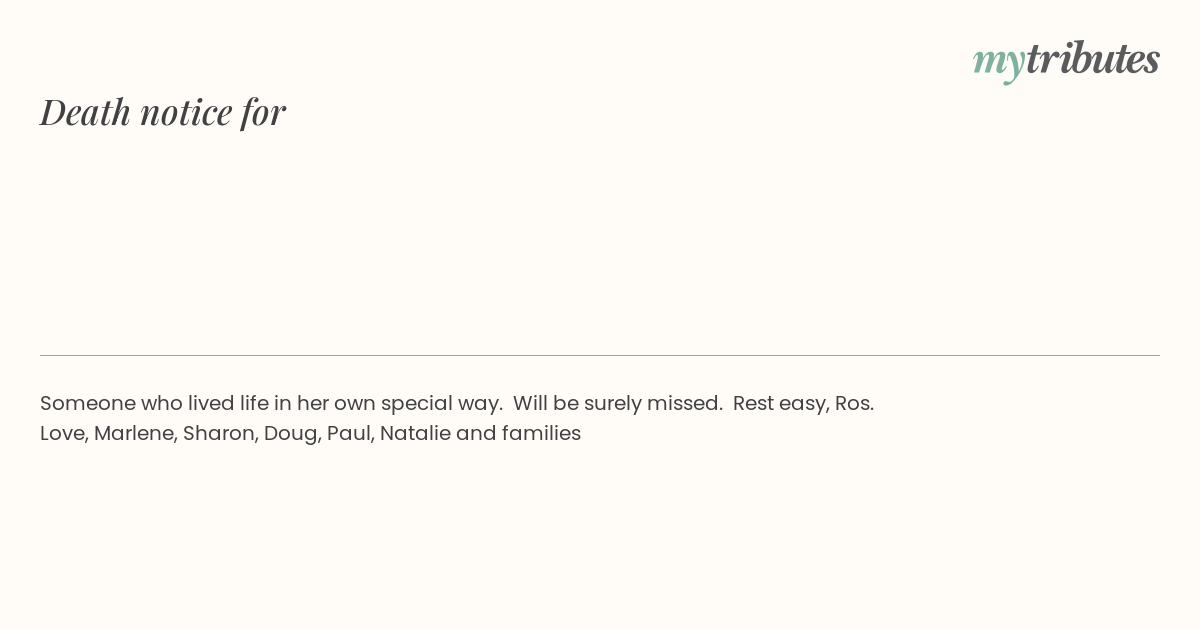Click the name "Ros" in the message

point(852,403)
